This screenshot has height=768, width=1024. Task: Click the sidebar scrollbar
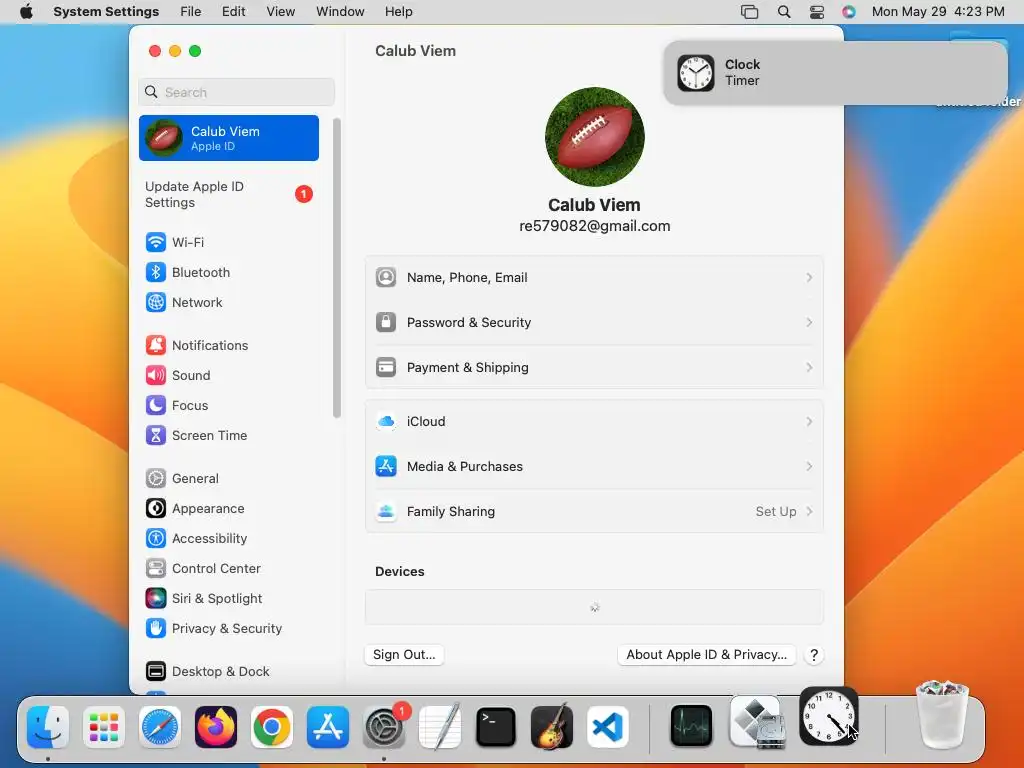[337, 268]
